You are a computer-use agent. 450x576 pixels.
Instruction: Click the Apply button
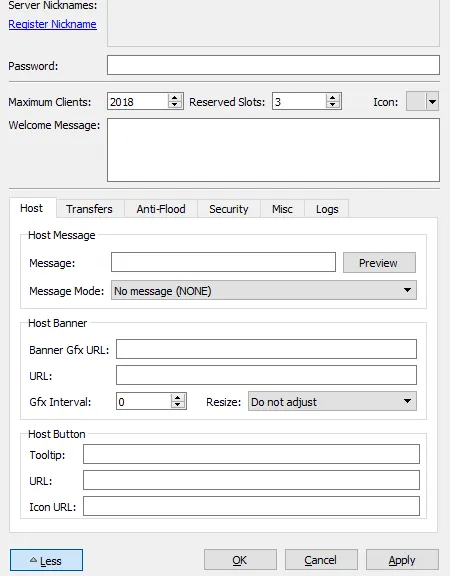click(402, 560)
